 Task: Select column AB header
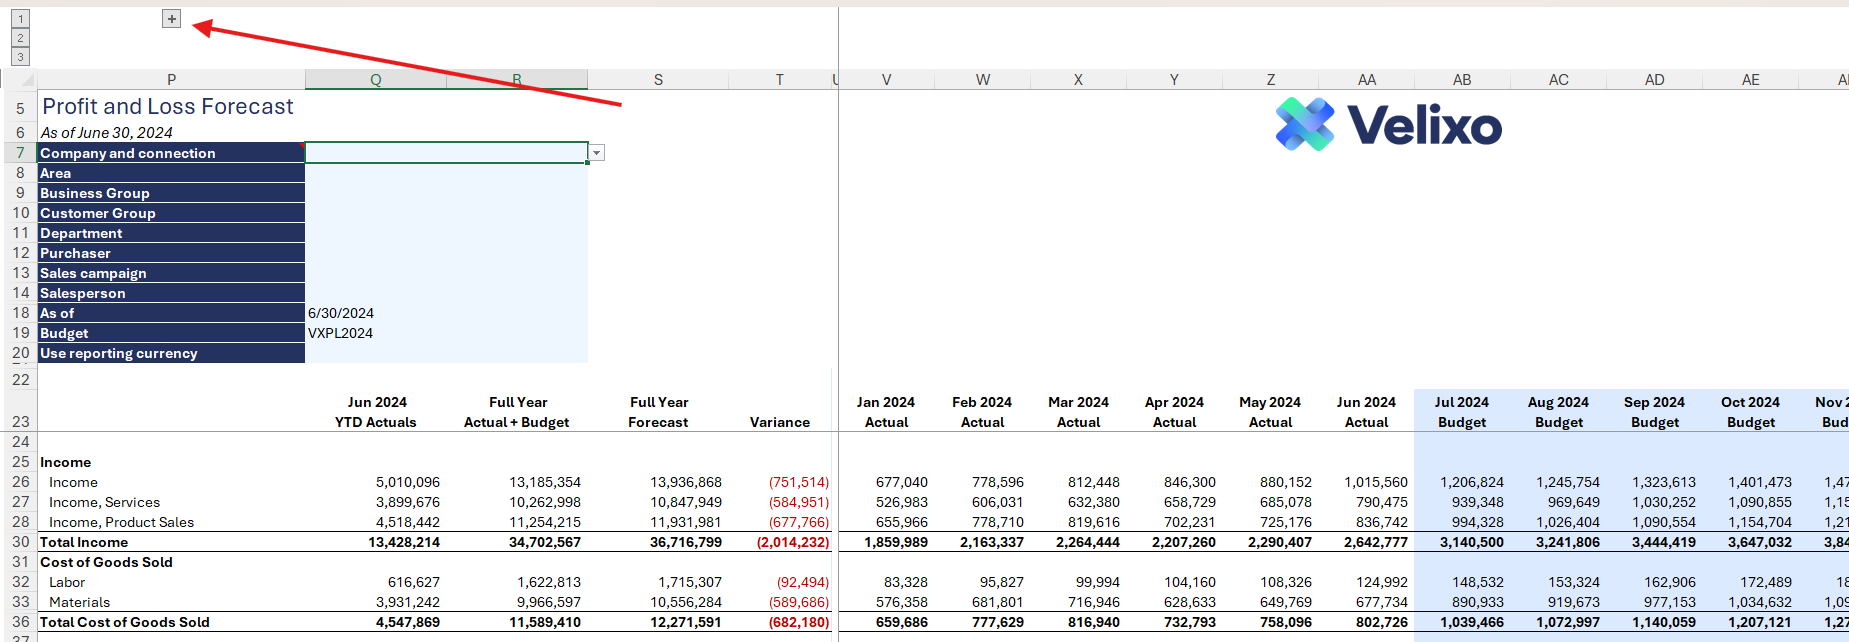(x=1461, y=80)
